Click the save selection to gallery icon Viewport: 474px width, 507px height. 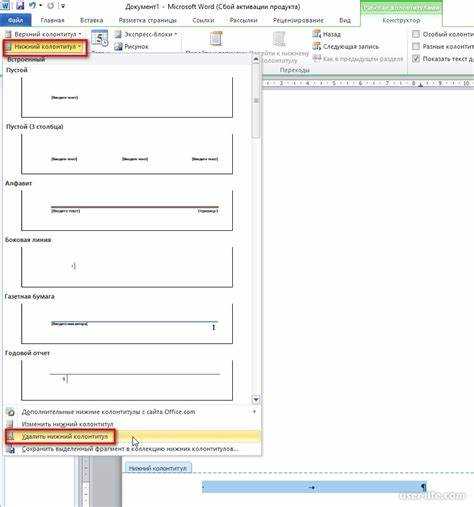[x=11, y=449]
